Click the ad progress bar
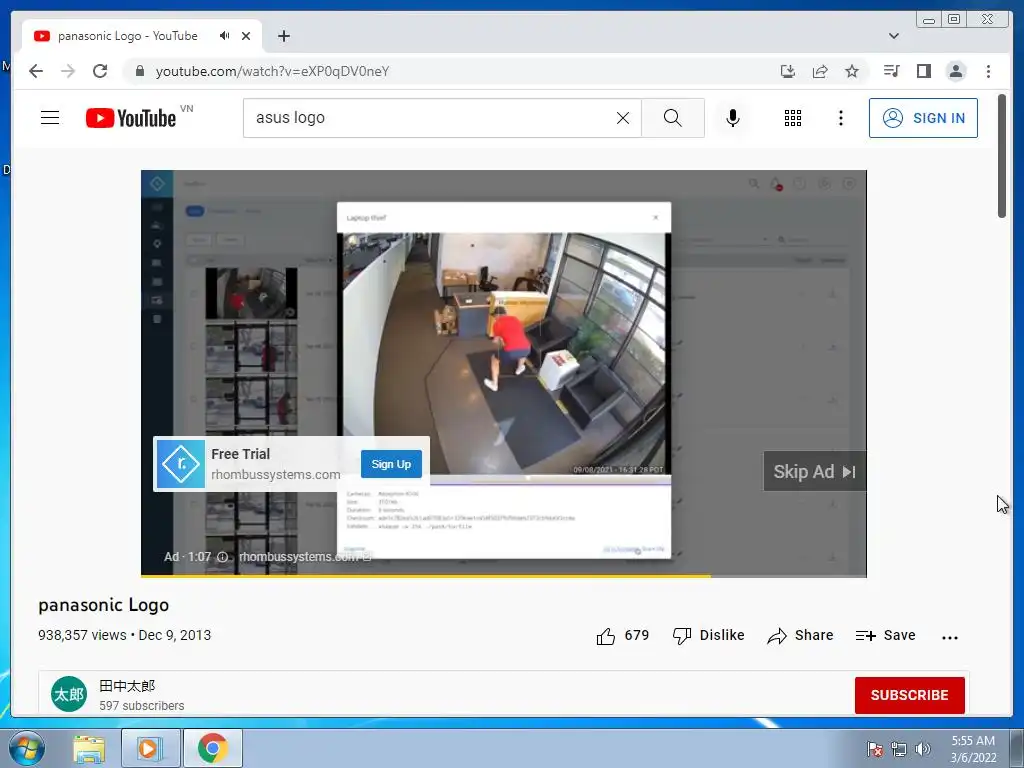The image size is (1024, 768). pyautogui.click(x=504, y=575)
